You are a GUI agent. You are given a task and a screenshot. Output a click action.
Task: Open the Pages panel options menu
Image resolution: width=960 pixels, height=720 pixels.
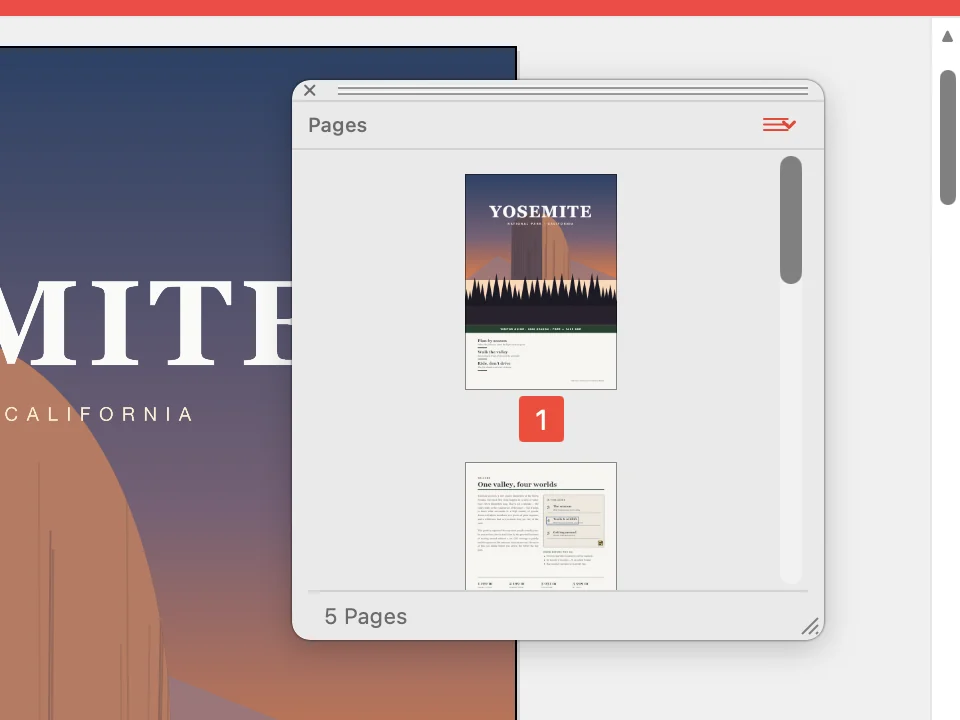779,125
